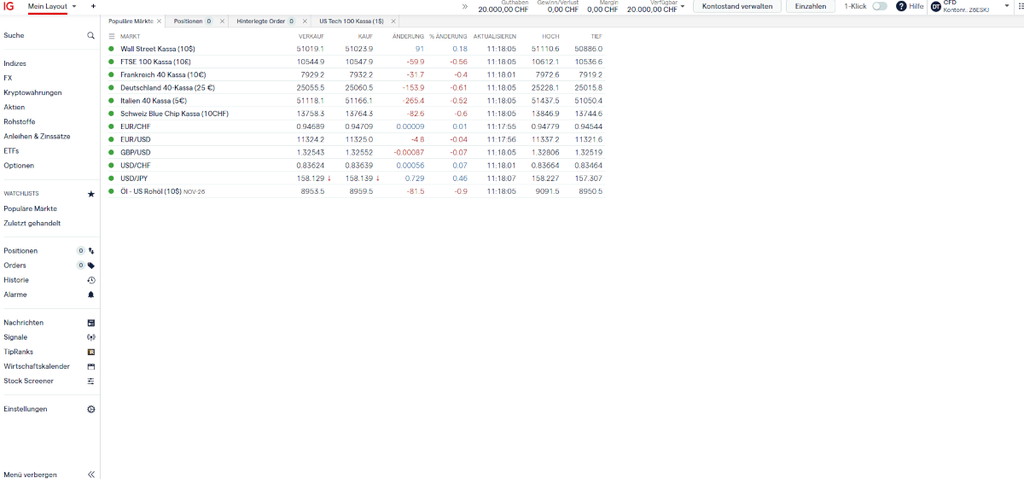Open Indizes in the sidebar
1024x479 pixels.
15,64
